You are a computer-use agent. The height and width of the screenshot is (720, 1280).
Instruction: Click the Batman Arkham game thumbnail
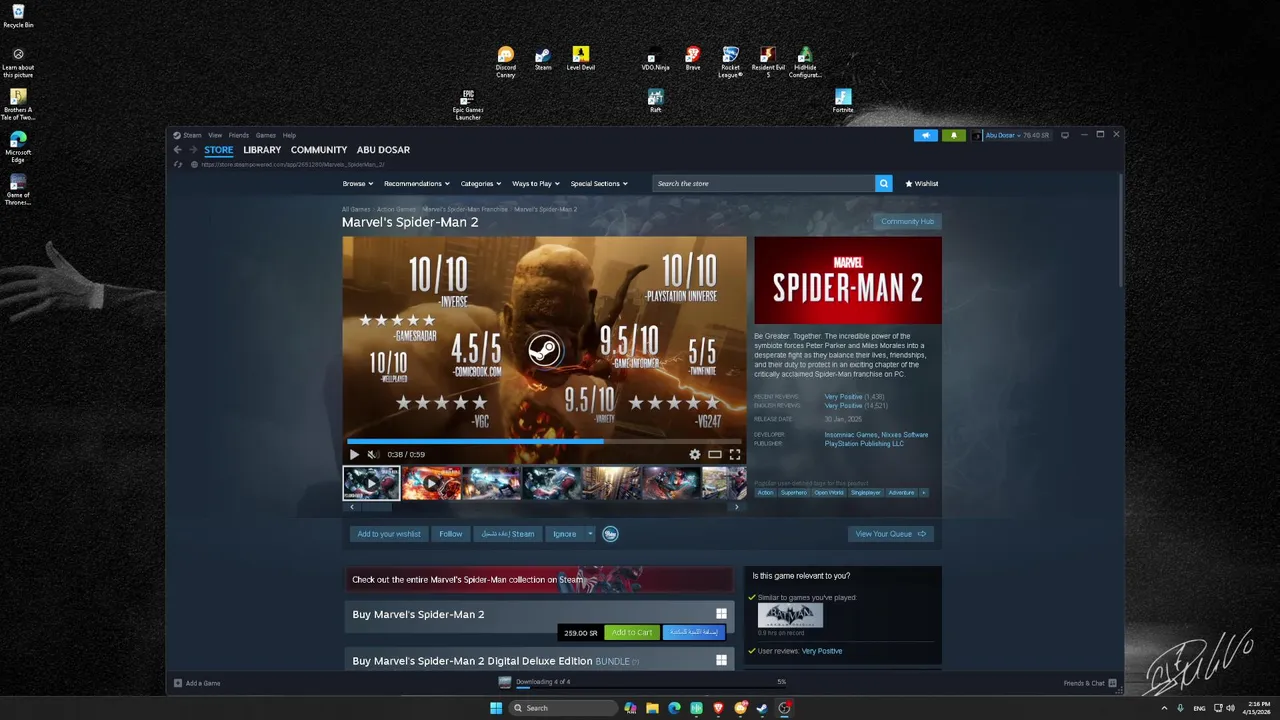790,615
